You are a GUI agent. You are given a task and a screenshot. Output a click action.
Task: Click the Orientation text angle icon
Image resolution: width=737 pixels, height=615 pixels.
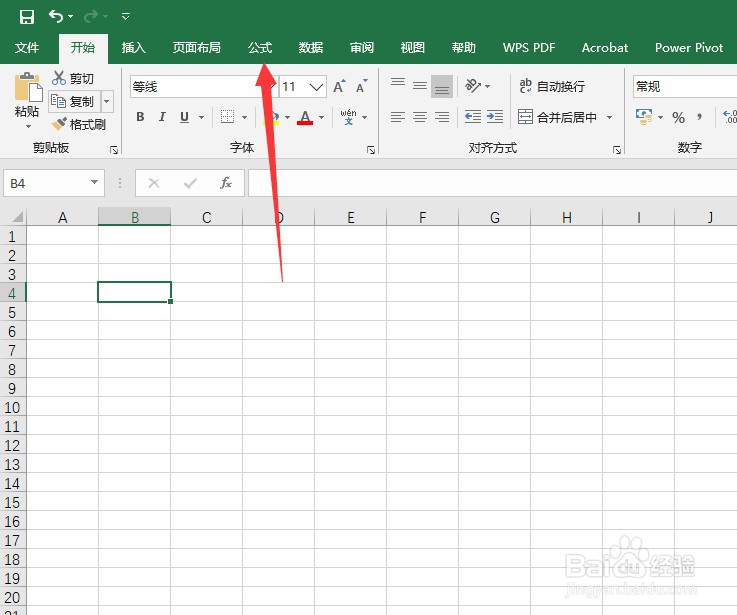473,86
